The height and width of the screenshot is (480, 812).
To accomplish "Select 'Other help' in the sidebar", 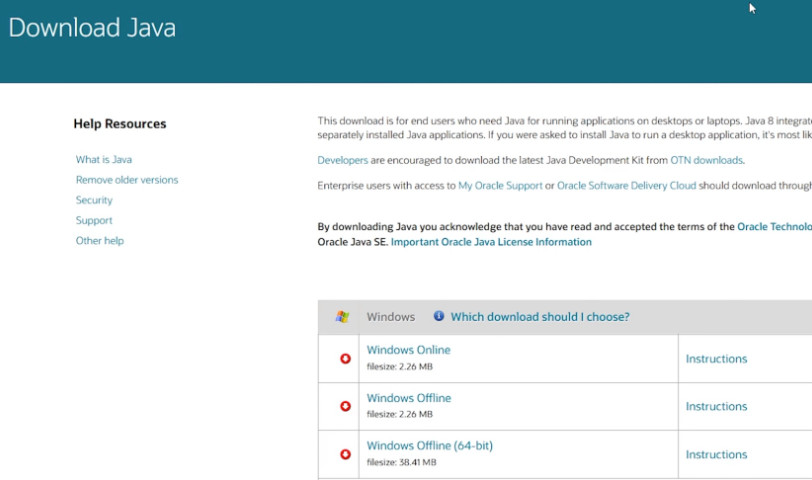I will click(x=100, y=241).
